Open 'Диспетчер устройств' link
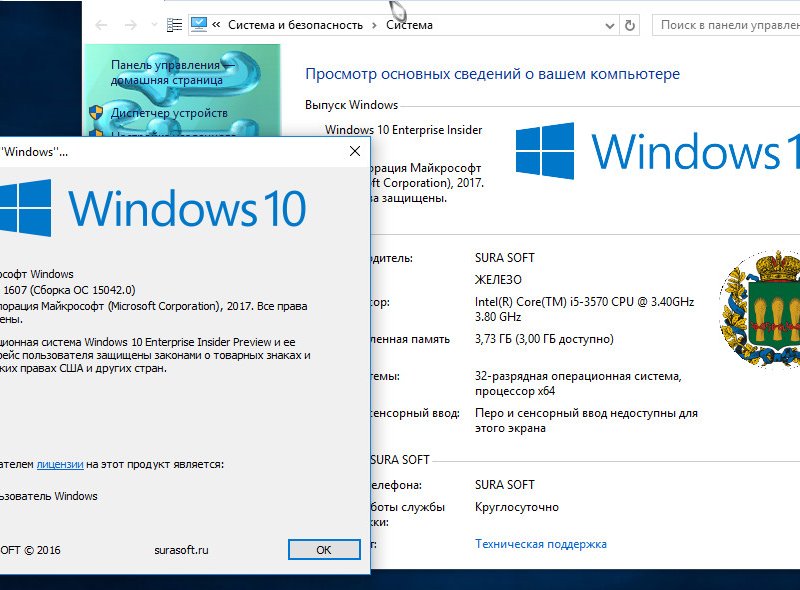The image size is (800, 590). click(169, 113)
